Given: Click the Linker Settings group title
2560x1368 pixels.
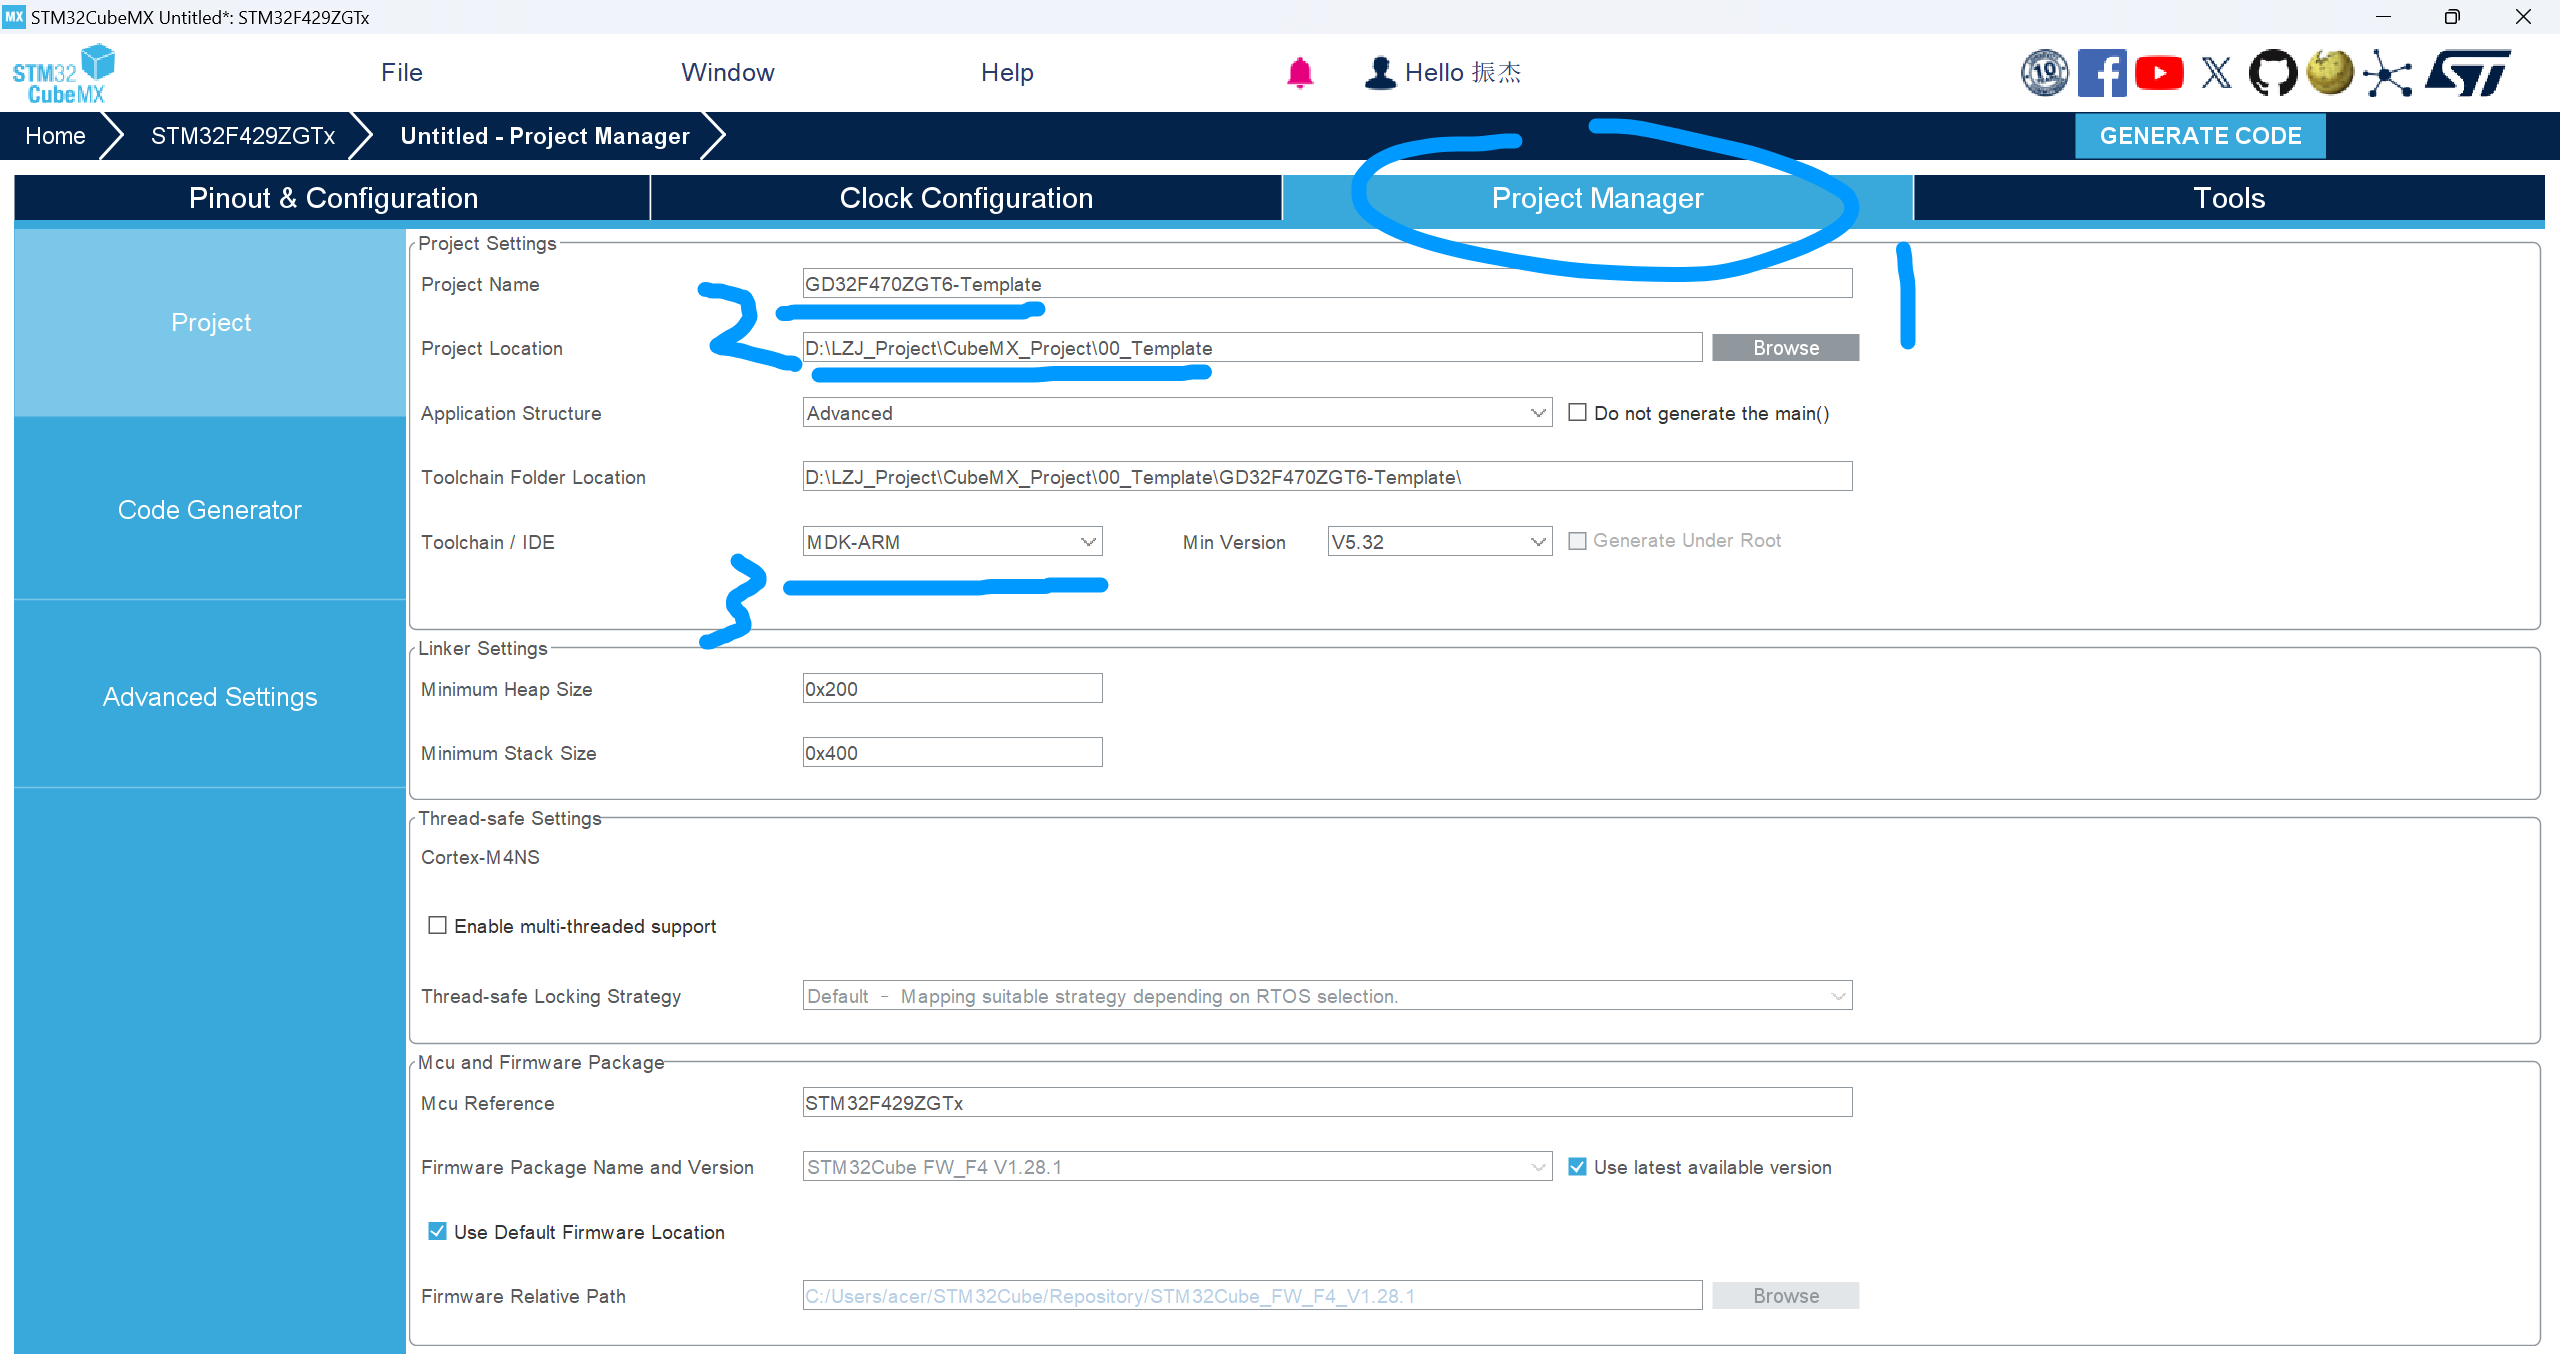Looking at the screenshot, I should tap(483, 648).
